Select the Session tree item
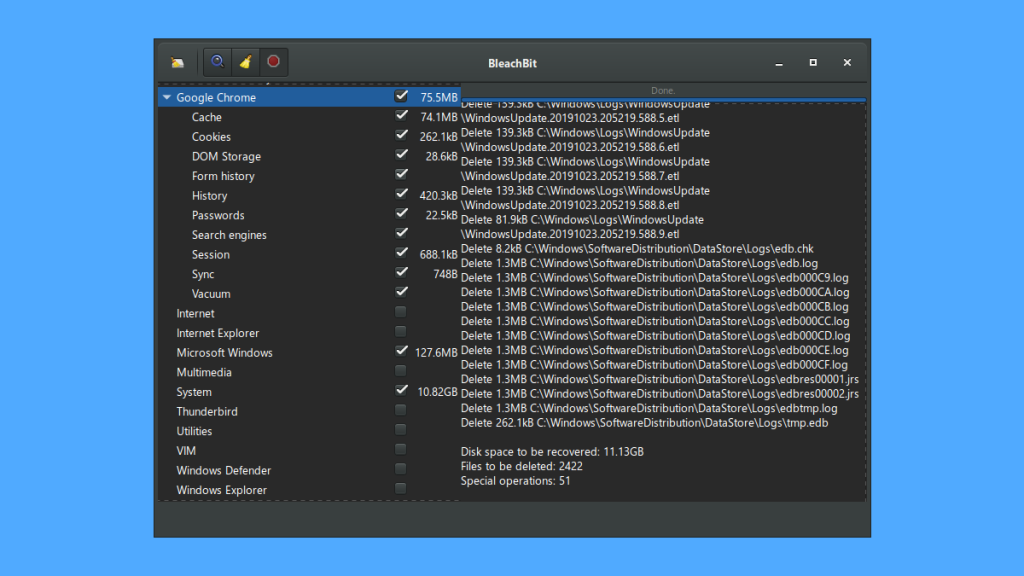The image size is (1024, 576). point(210,255)
